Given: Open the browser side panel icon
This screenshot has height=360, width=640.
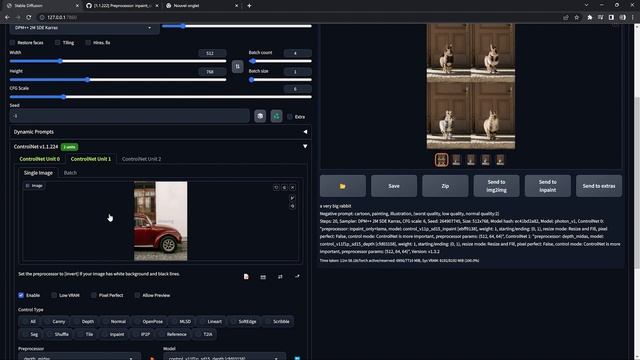Looking at the screenshot, I should tap(611, 17).
